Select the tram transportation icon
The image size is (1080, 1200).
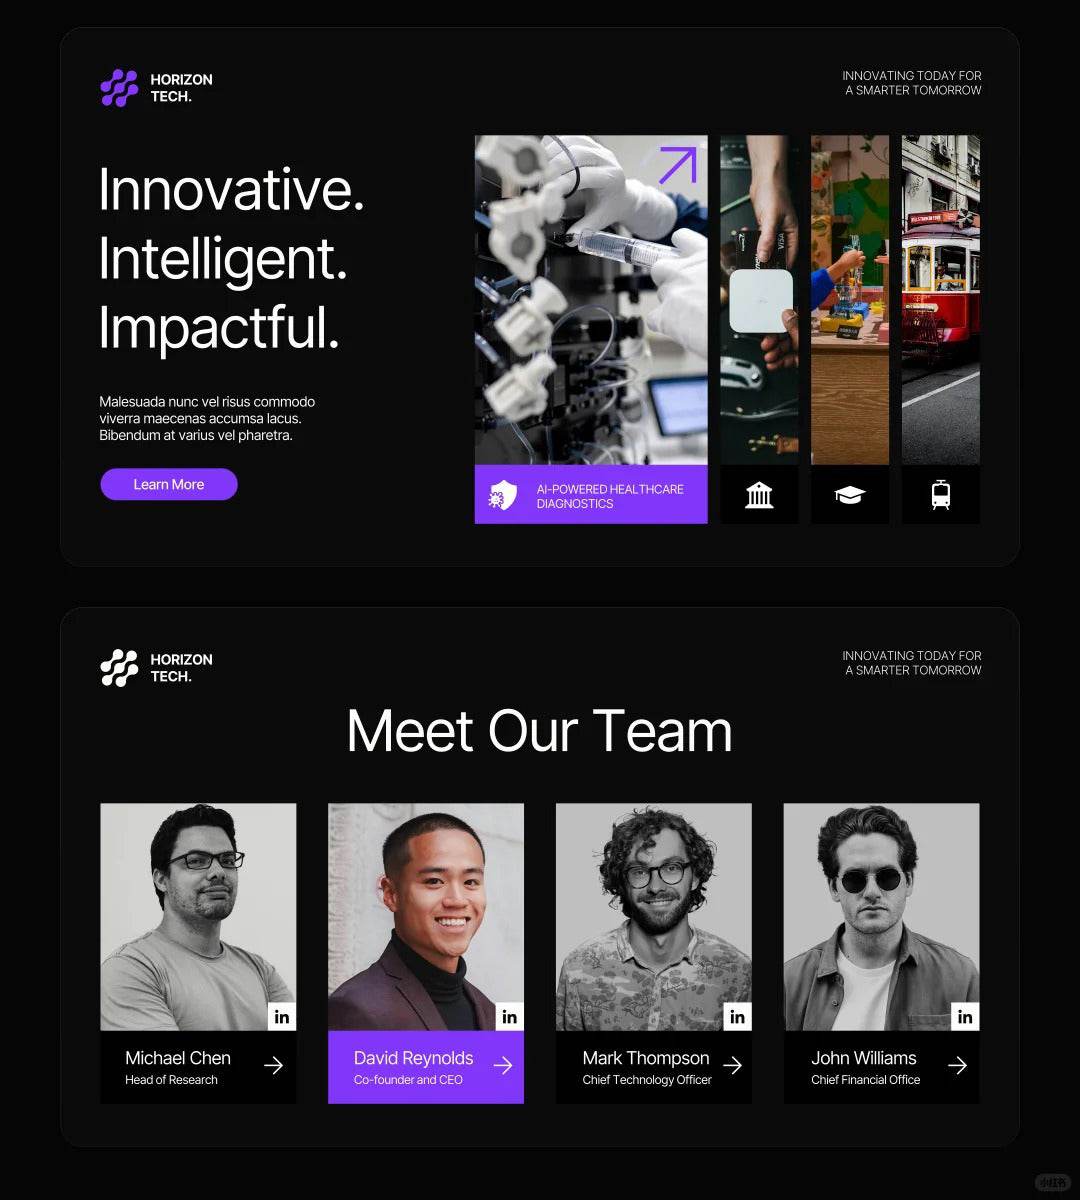941,494
